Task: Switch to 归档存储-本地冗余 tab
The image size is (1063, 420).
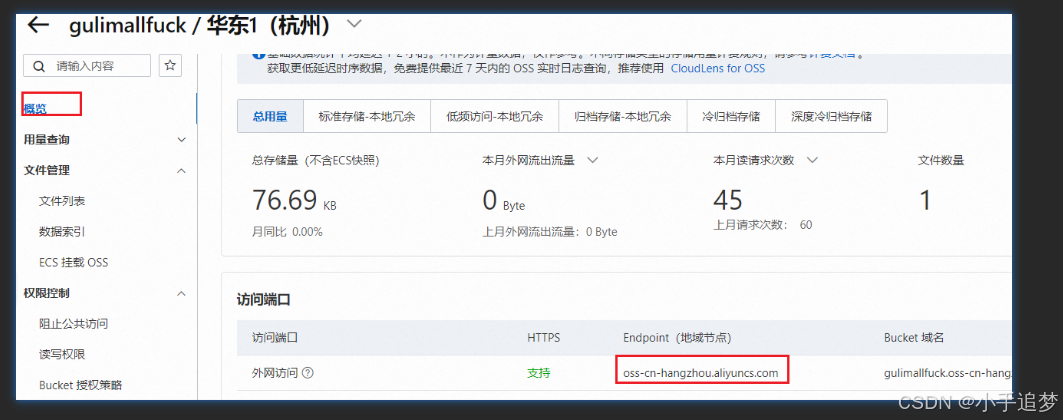Action: point(622,117)
